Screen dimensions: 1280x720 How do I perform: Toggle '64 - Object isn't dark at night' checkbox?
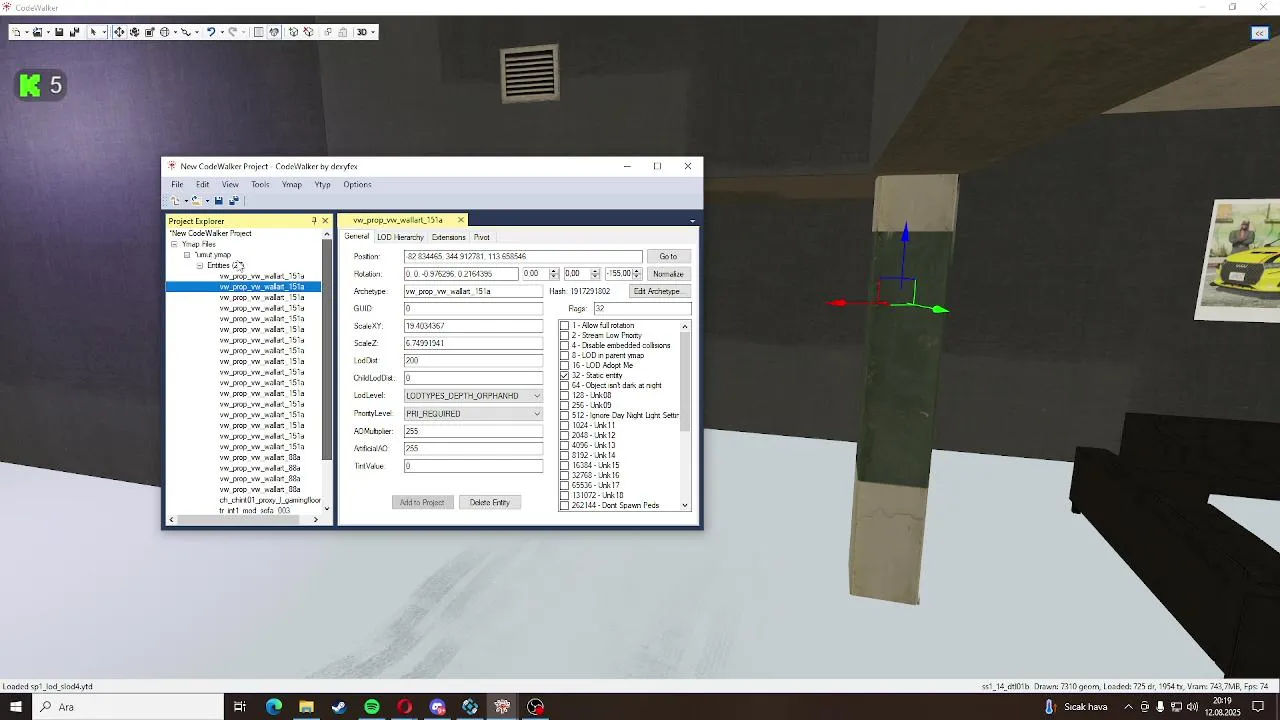564,386
